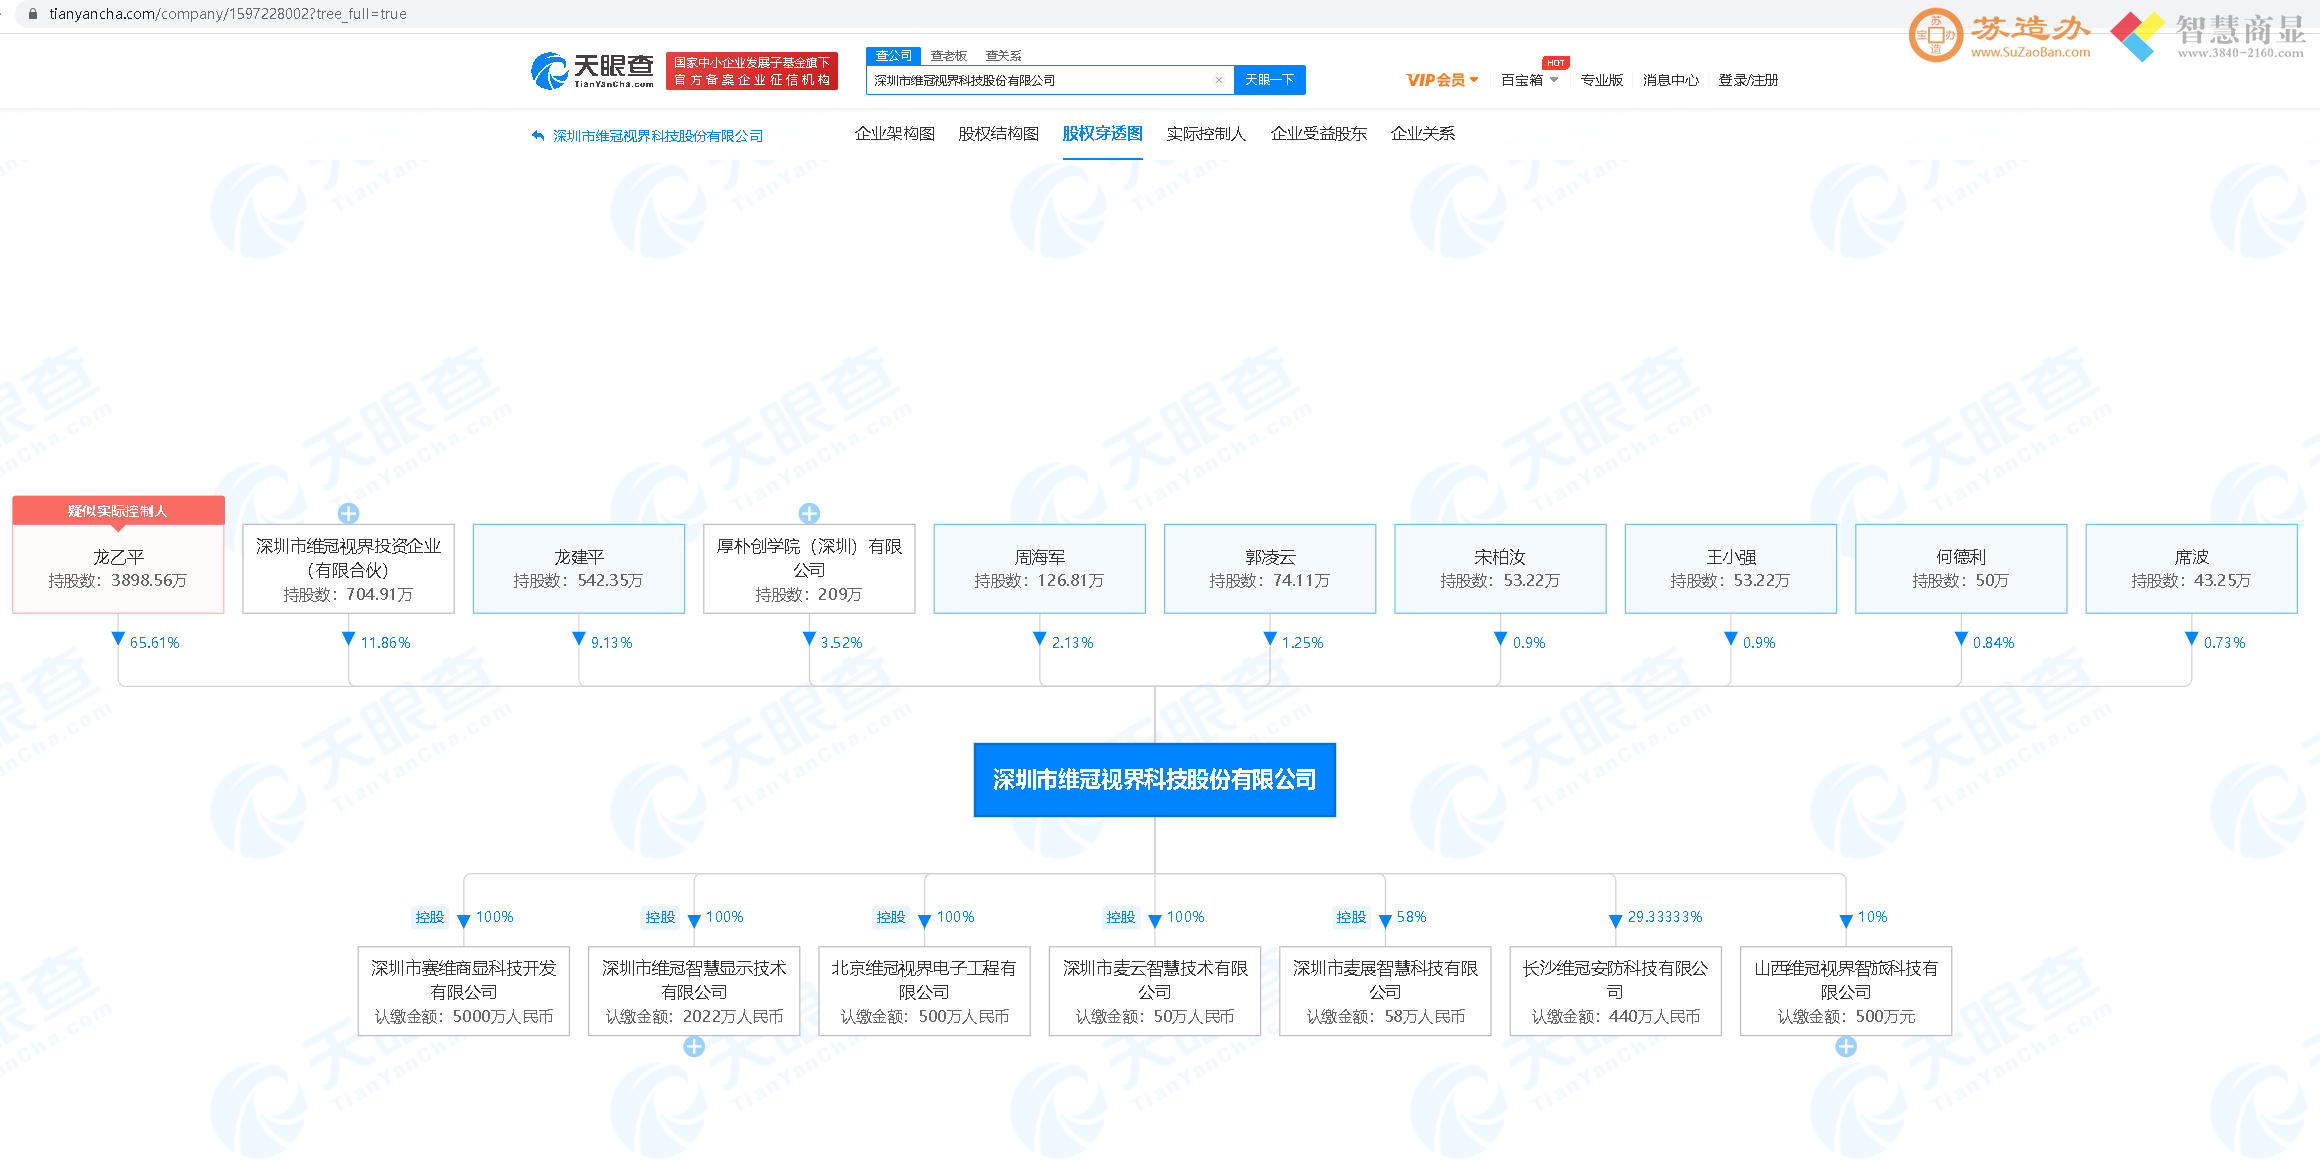Viewport: 2320px width, 1162px height.
Task: Click the 天眼一下 search button
Action: 1270,80
